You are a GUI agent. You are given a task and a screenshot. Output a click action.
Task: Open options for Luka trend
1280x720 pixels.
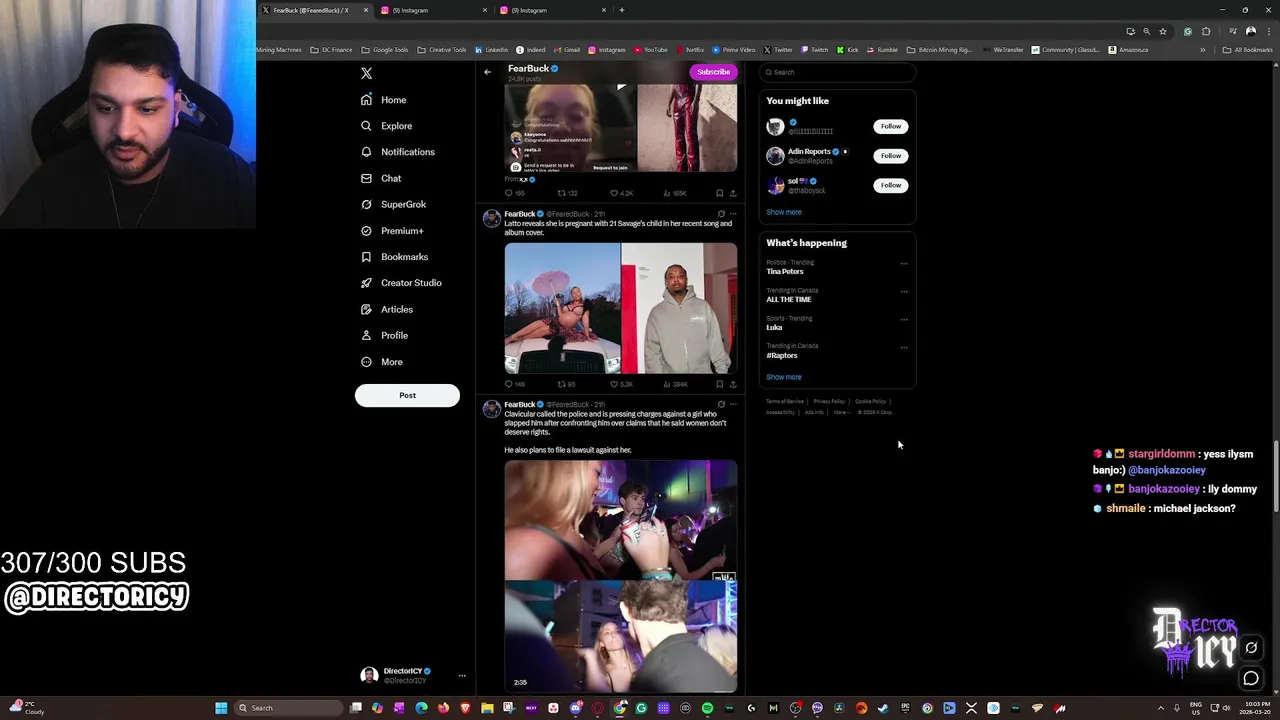point(904,320)
